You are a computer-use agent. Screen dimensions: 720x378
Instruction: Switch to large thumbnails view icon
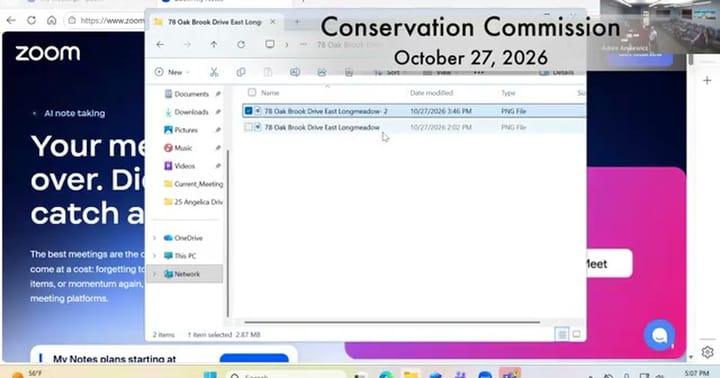(576, 334)
